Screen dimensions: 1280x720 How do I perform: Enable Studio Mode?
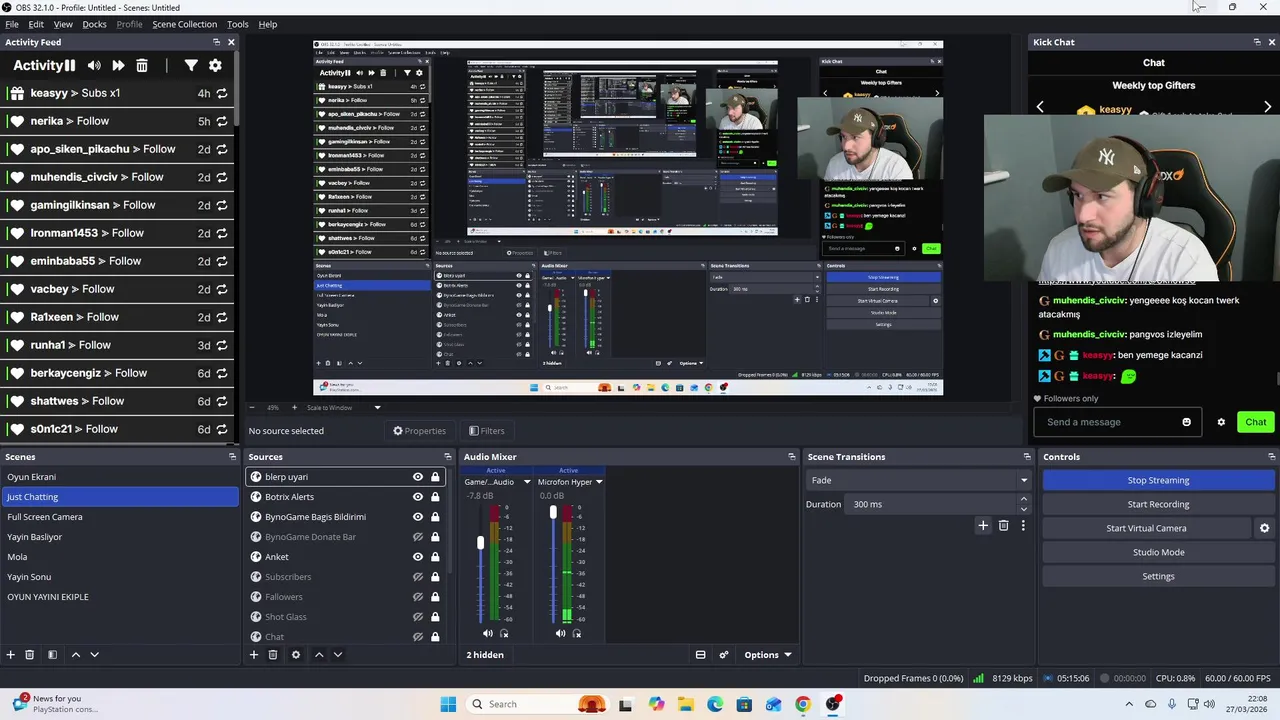coord(1158,552)
